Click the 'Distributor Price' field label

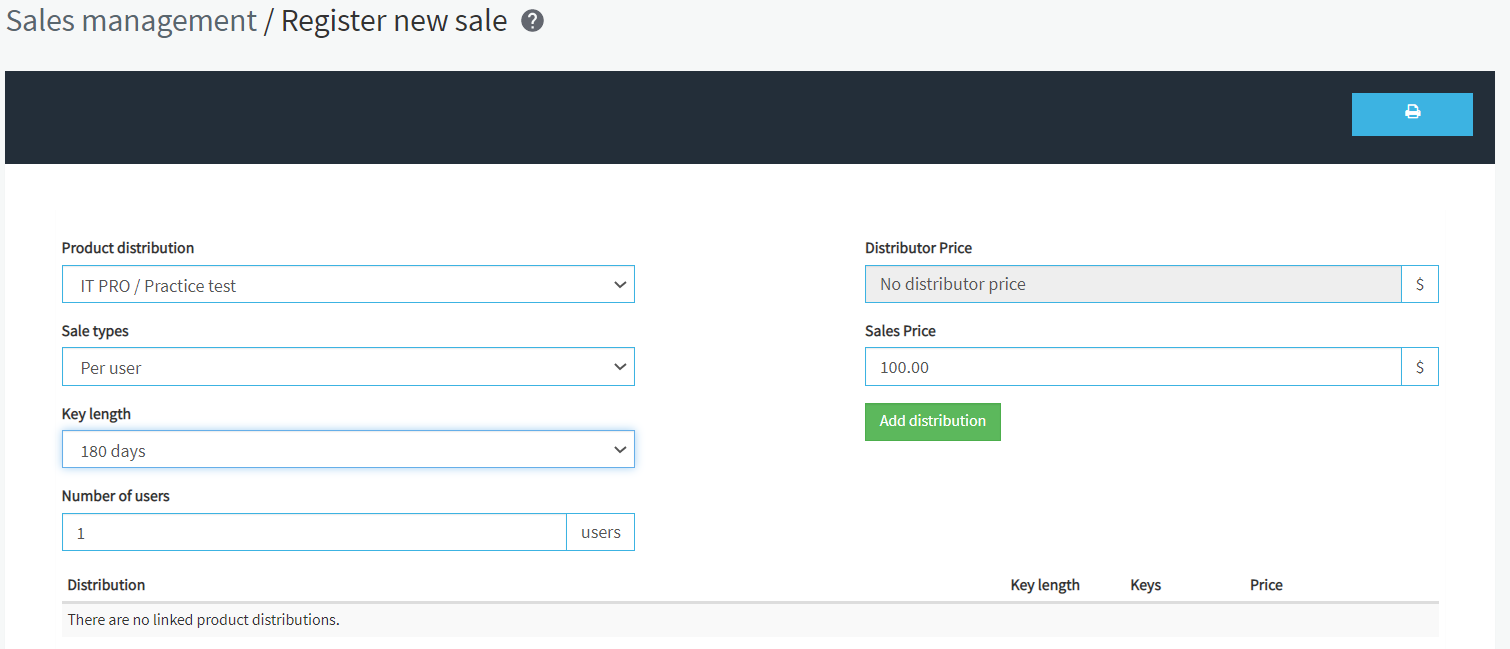tap(918, 248)
